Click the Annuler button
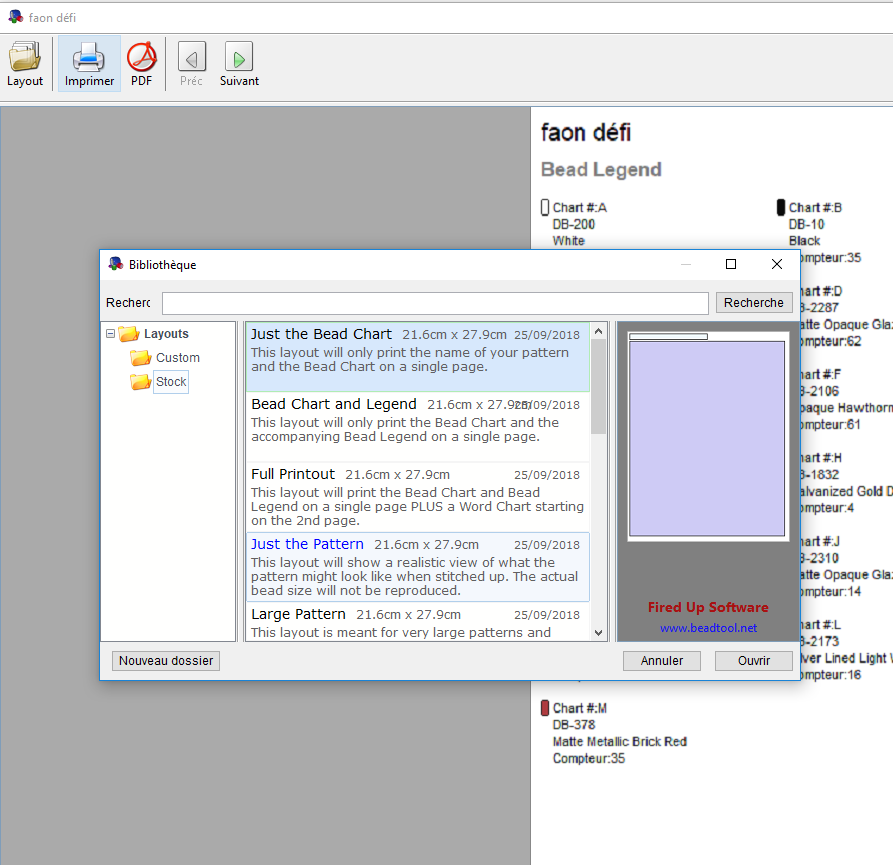Screen dimensions: 893x865 tap(661, 660)
